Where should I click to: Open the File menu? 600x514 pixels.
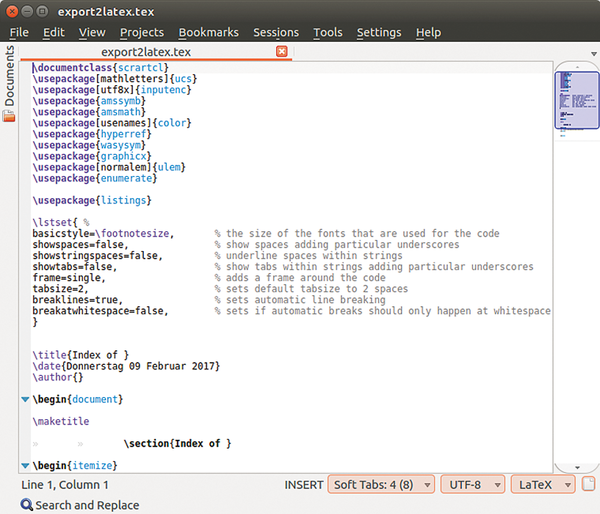(19, 33)
